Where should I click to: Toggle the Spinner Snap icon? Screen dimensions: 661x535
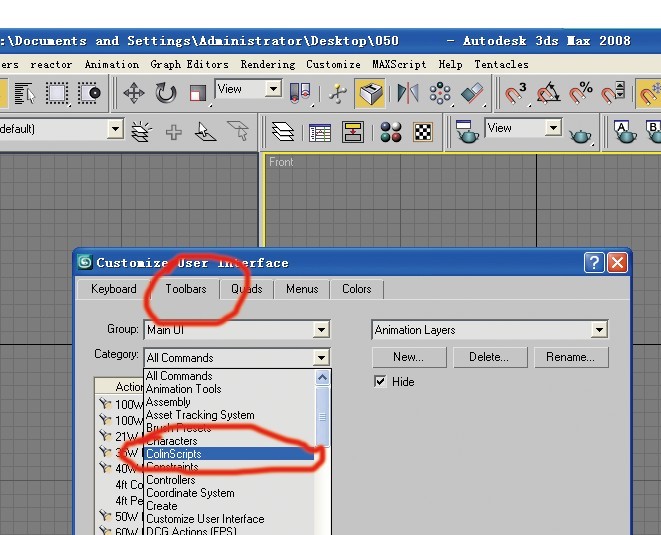tap(613, 93)
